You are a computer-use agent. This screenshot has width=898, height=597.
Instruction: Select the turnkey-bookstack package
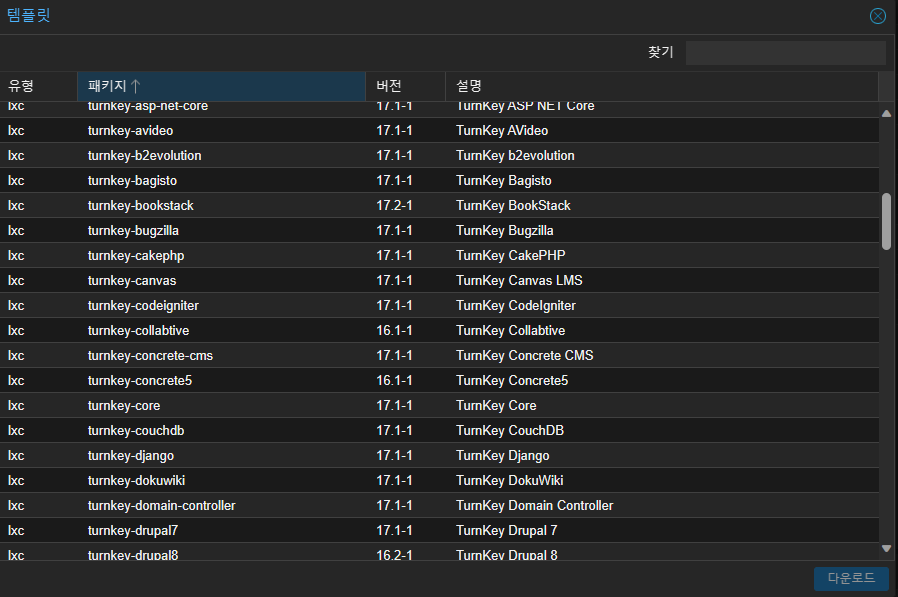(140, 206)
